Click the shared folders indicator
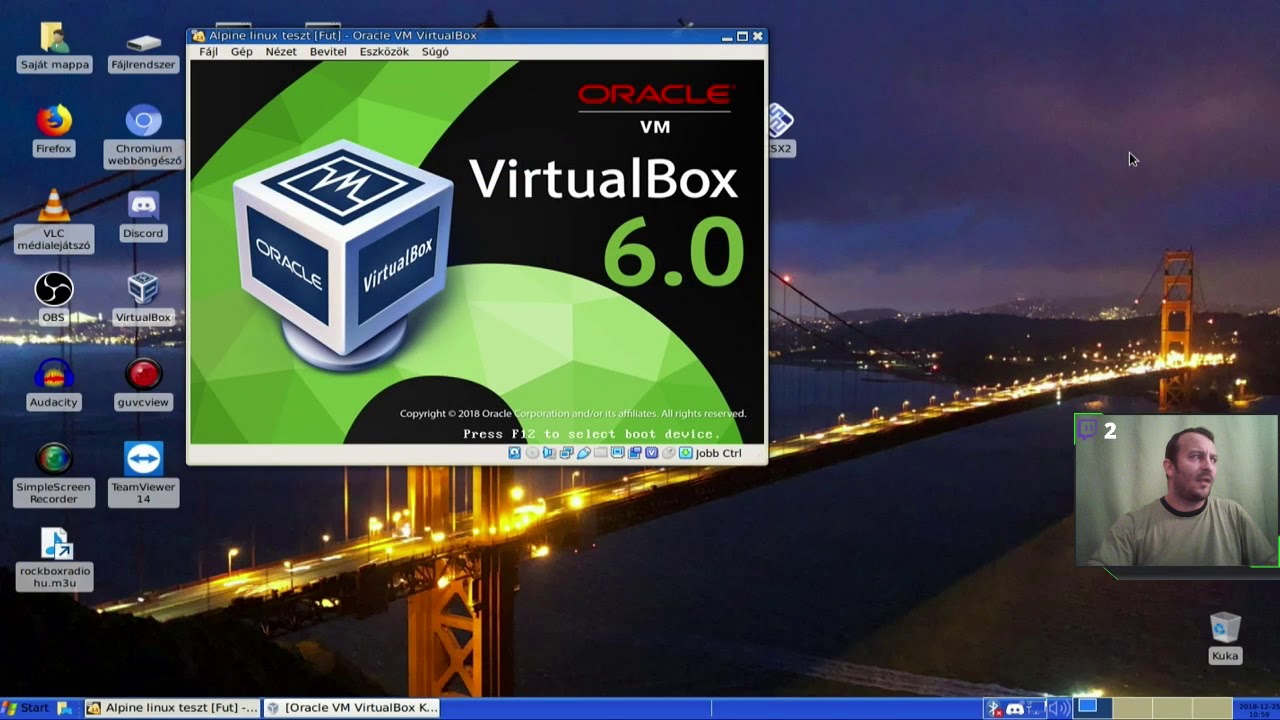Image resolution: width=1280 pixels, height=720 pixels. tap(600, 453)
